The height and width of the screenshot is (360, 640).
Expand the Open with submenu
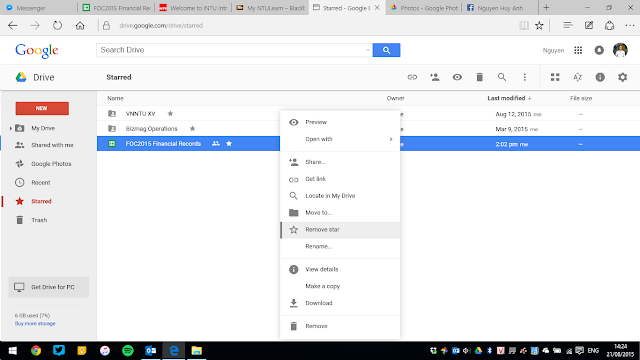pos(340,139)
